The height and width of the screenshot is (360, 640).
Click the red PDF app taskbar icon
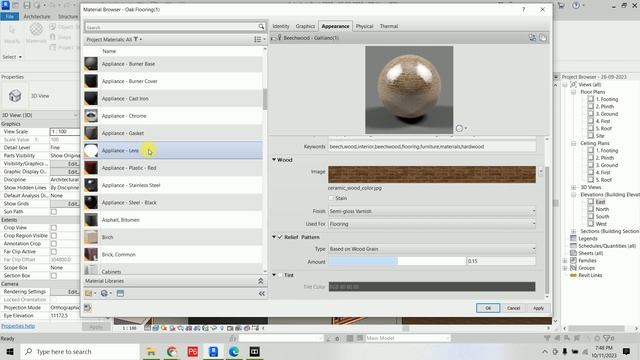tap(192, 351)
